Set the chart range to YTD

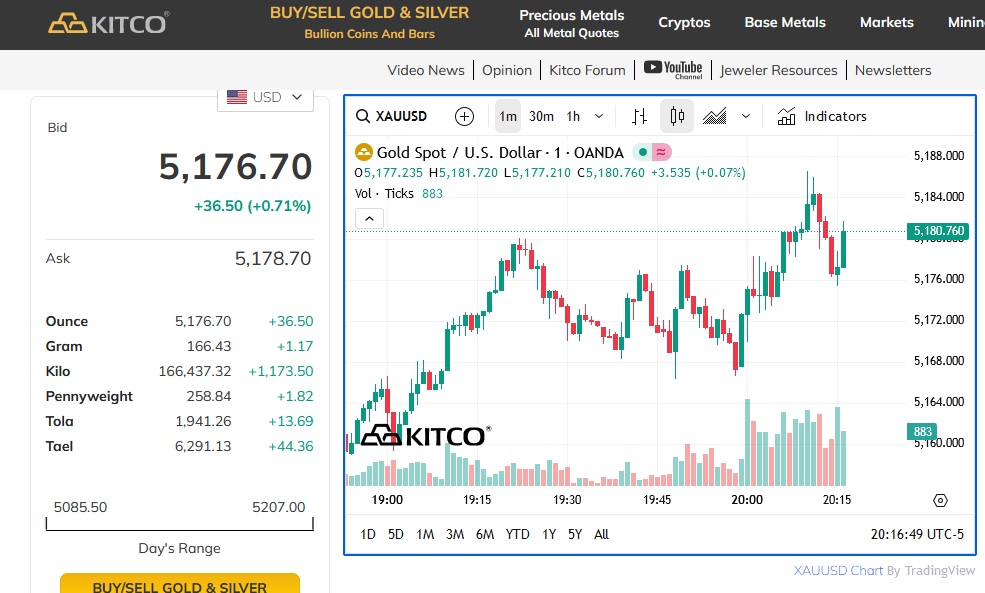517,534
